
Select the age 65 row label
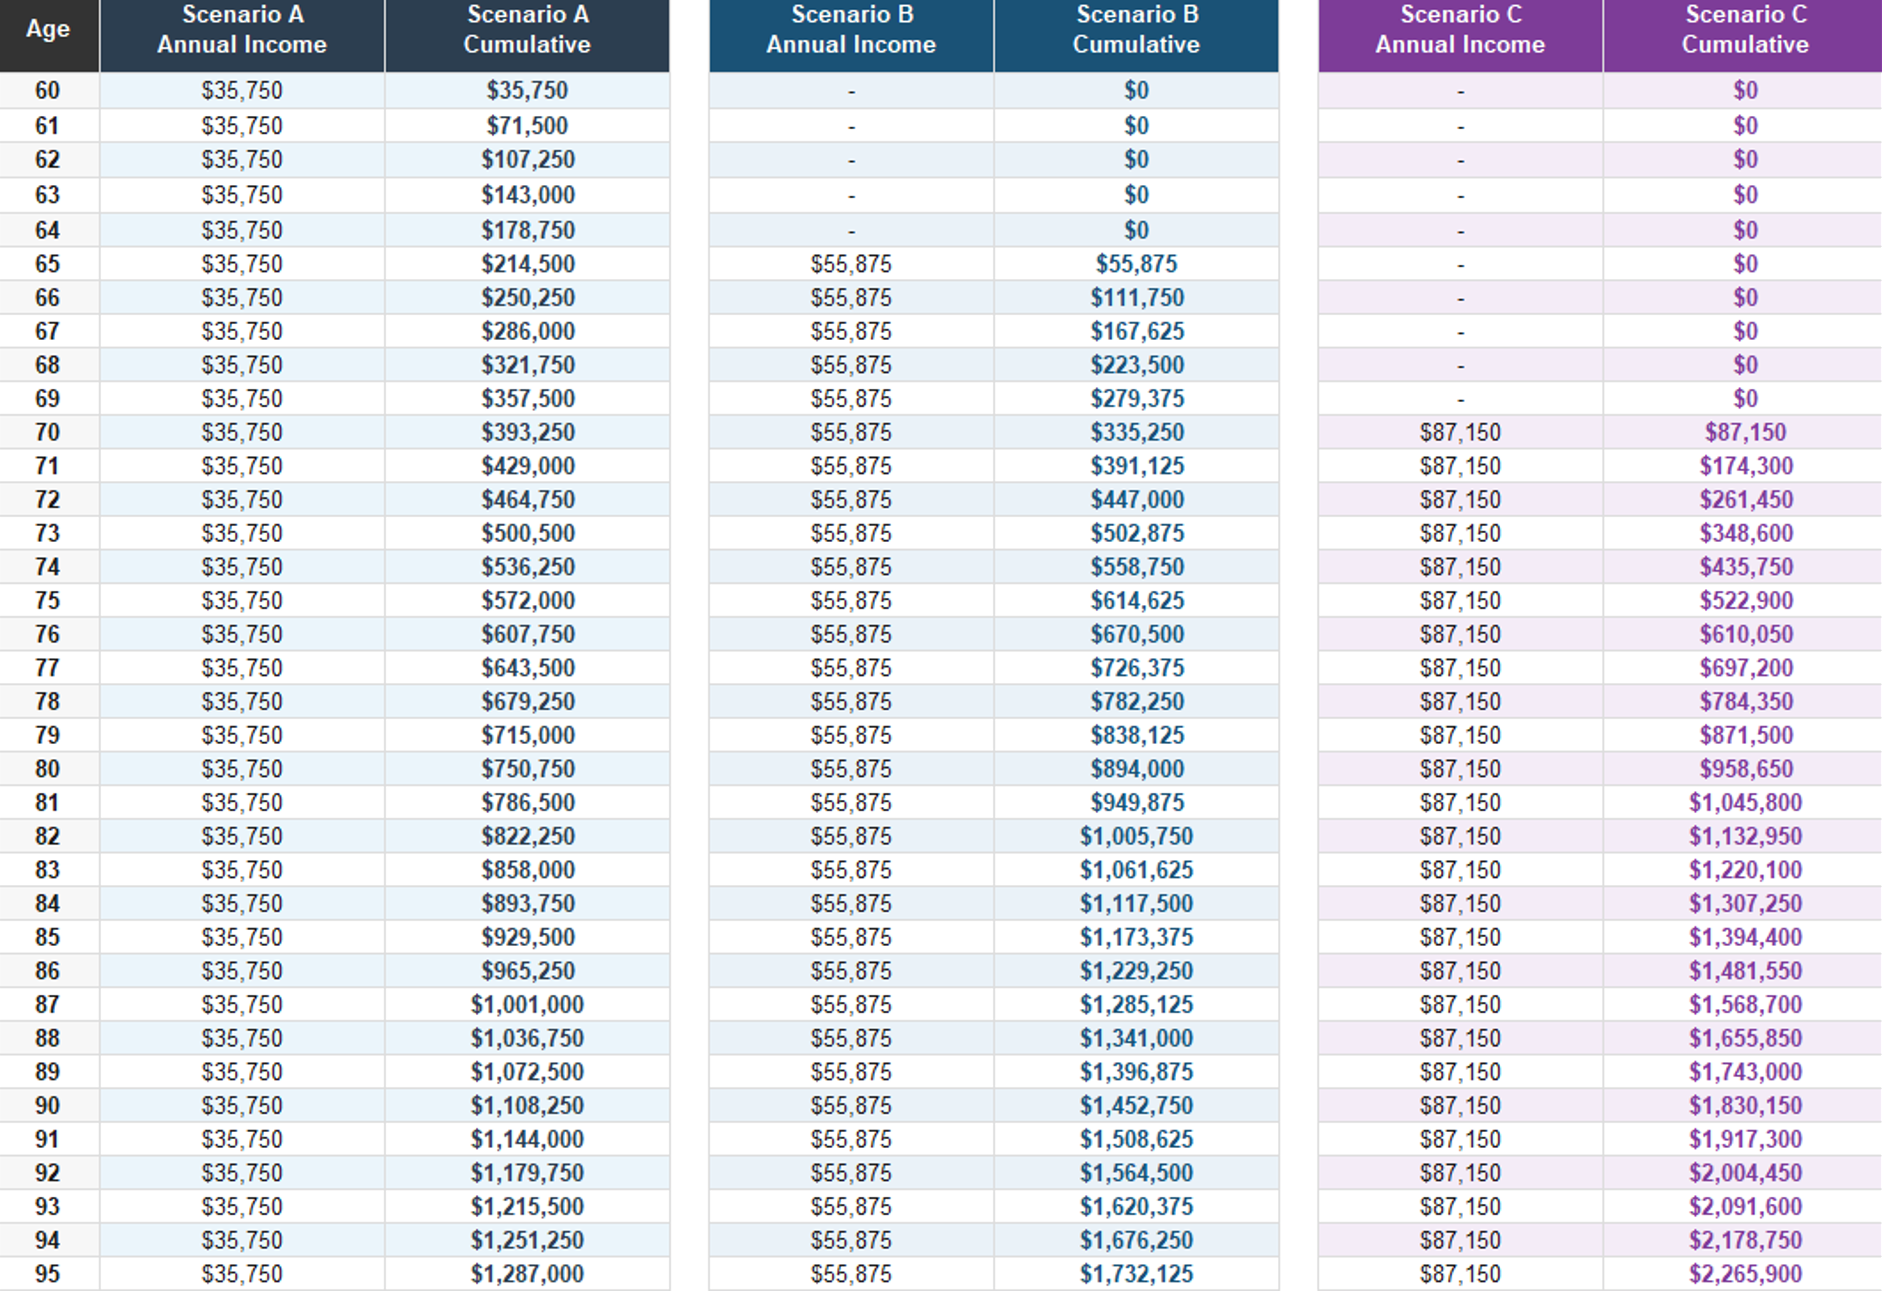(x=48, y=264)
